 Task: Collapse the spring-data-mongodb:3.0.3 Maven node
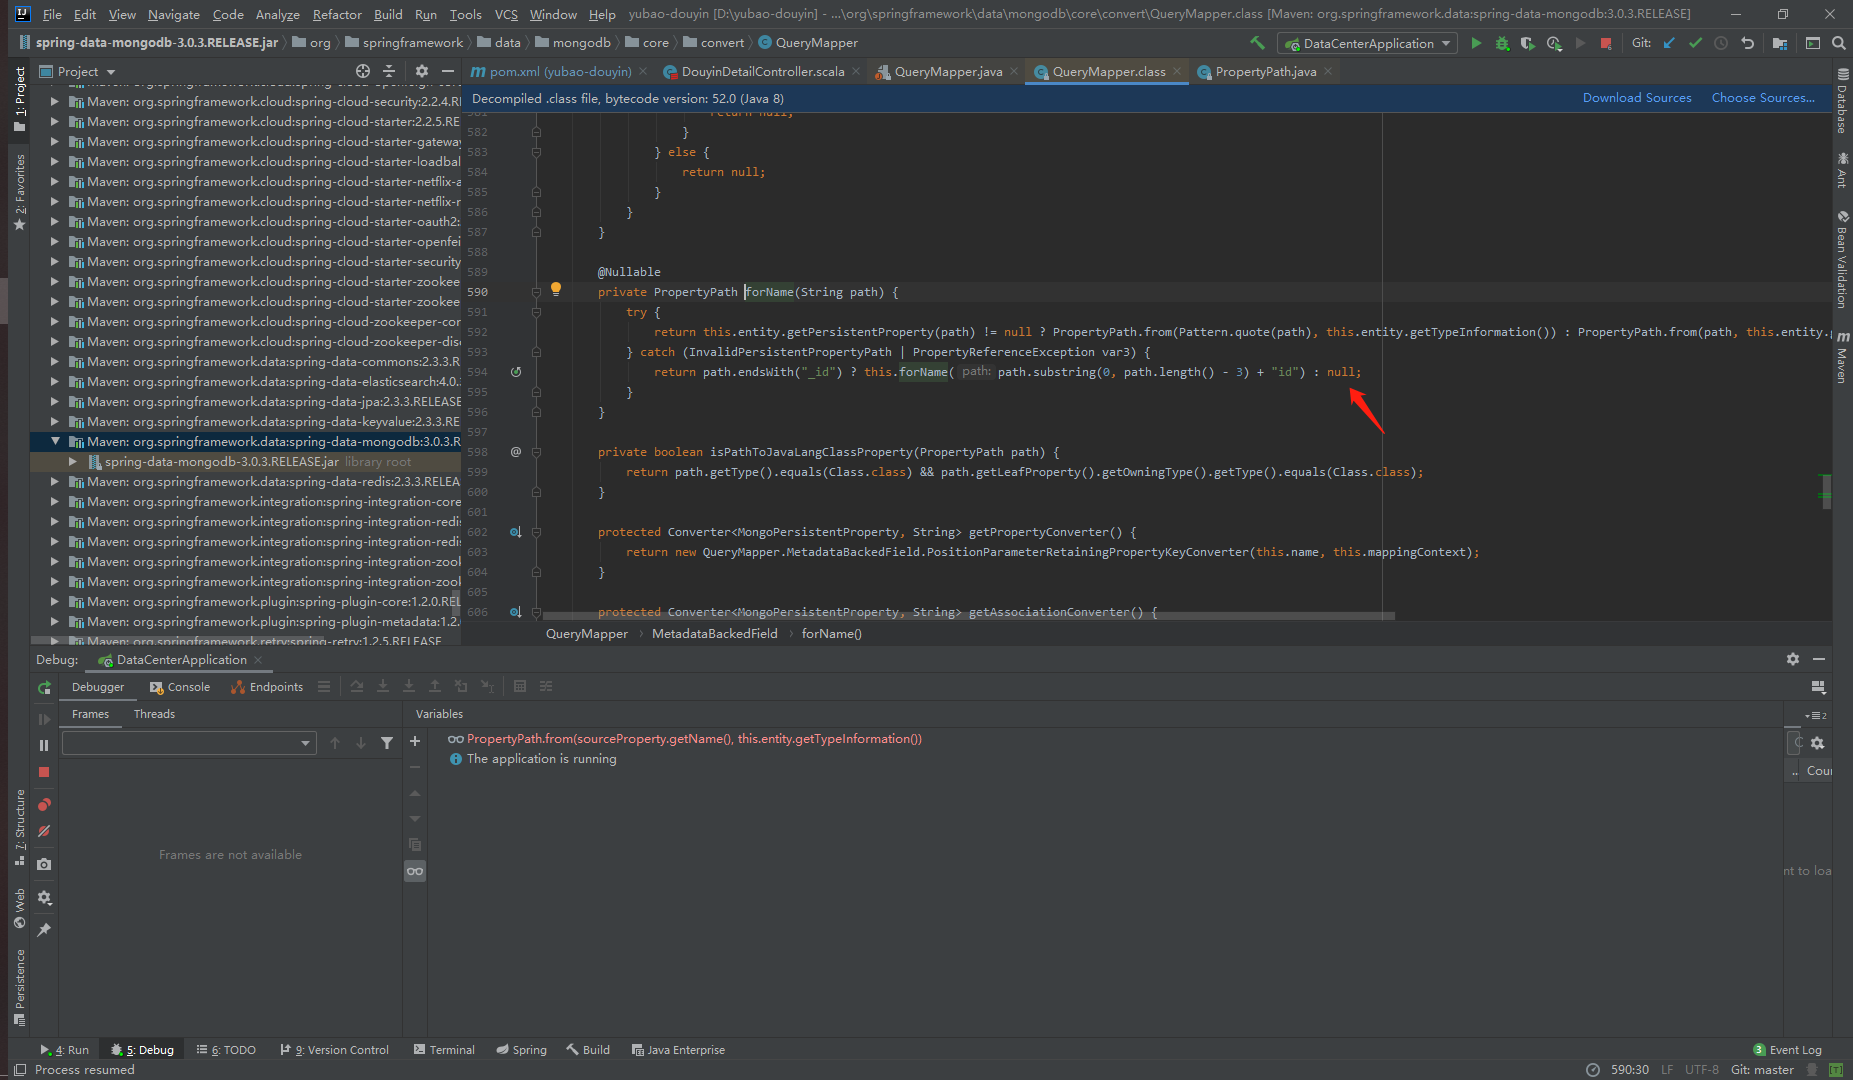(x=56, y=441)
